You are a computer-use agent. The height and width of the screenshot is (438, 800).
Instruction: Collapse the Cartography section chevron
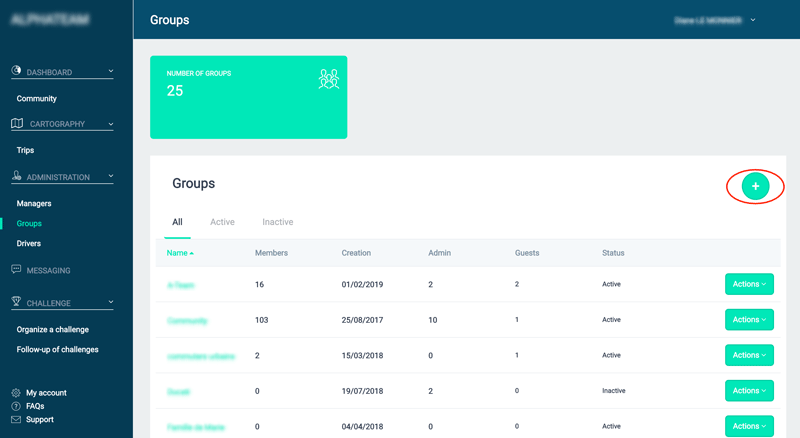(111, 124)
